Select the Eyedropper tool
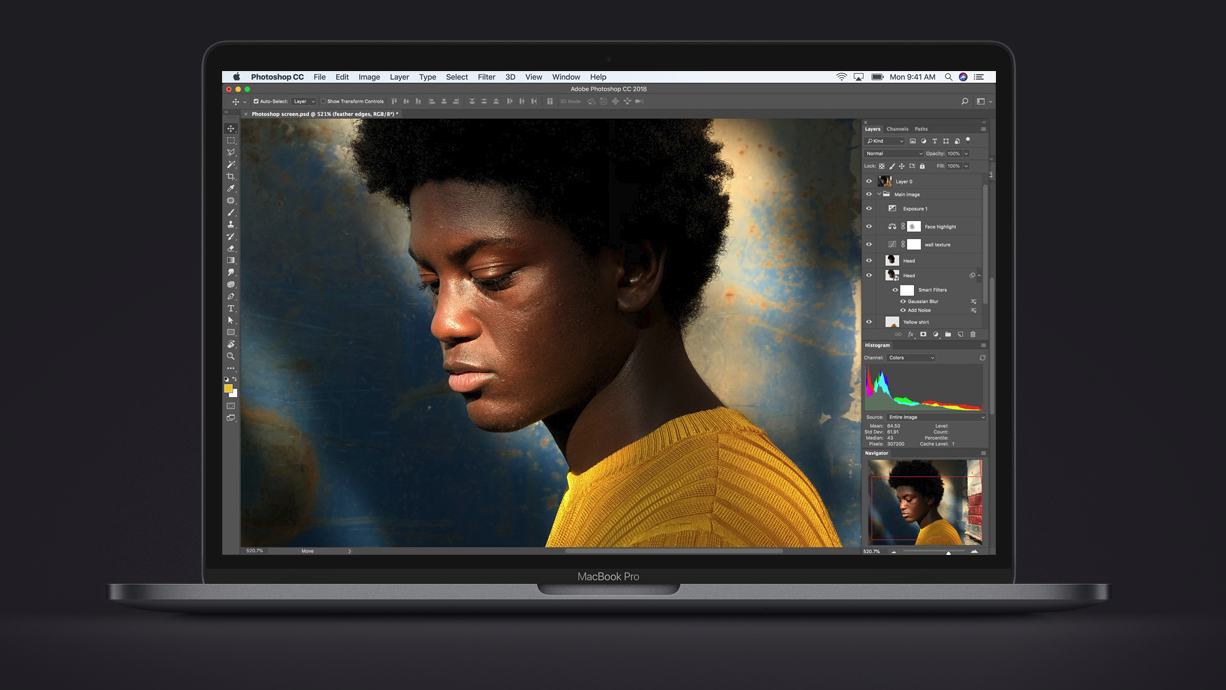Screen dimensions: 1226x690 [231, 189]
